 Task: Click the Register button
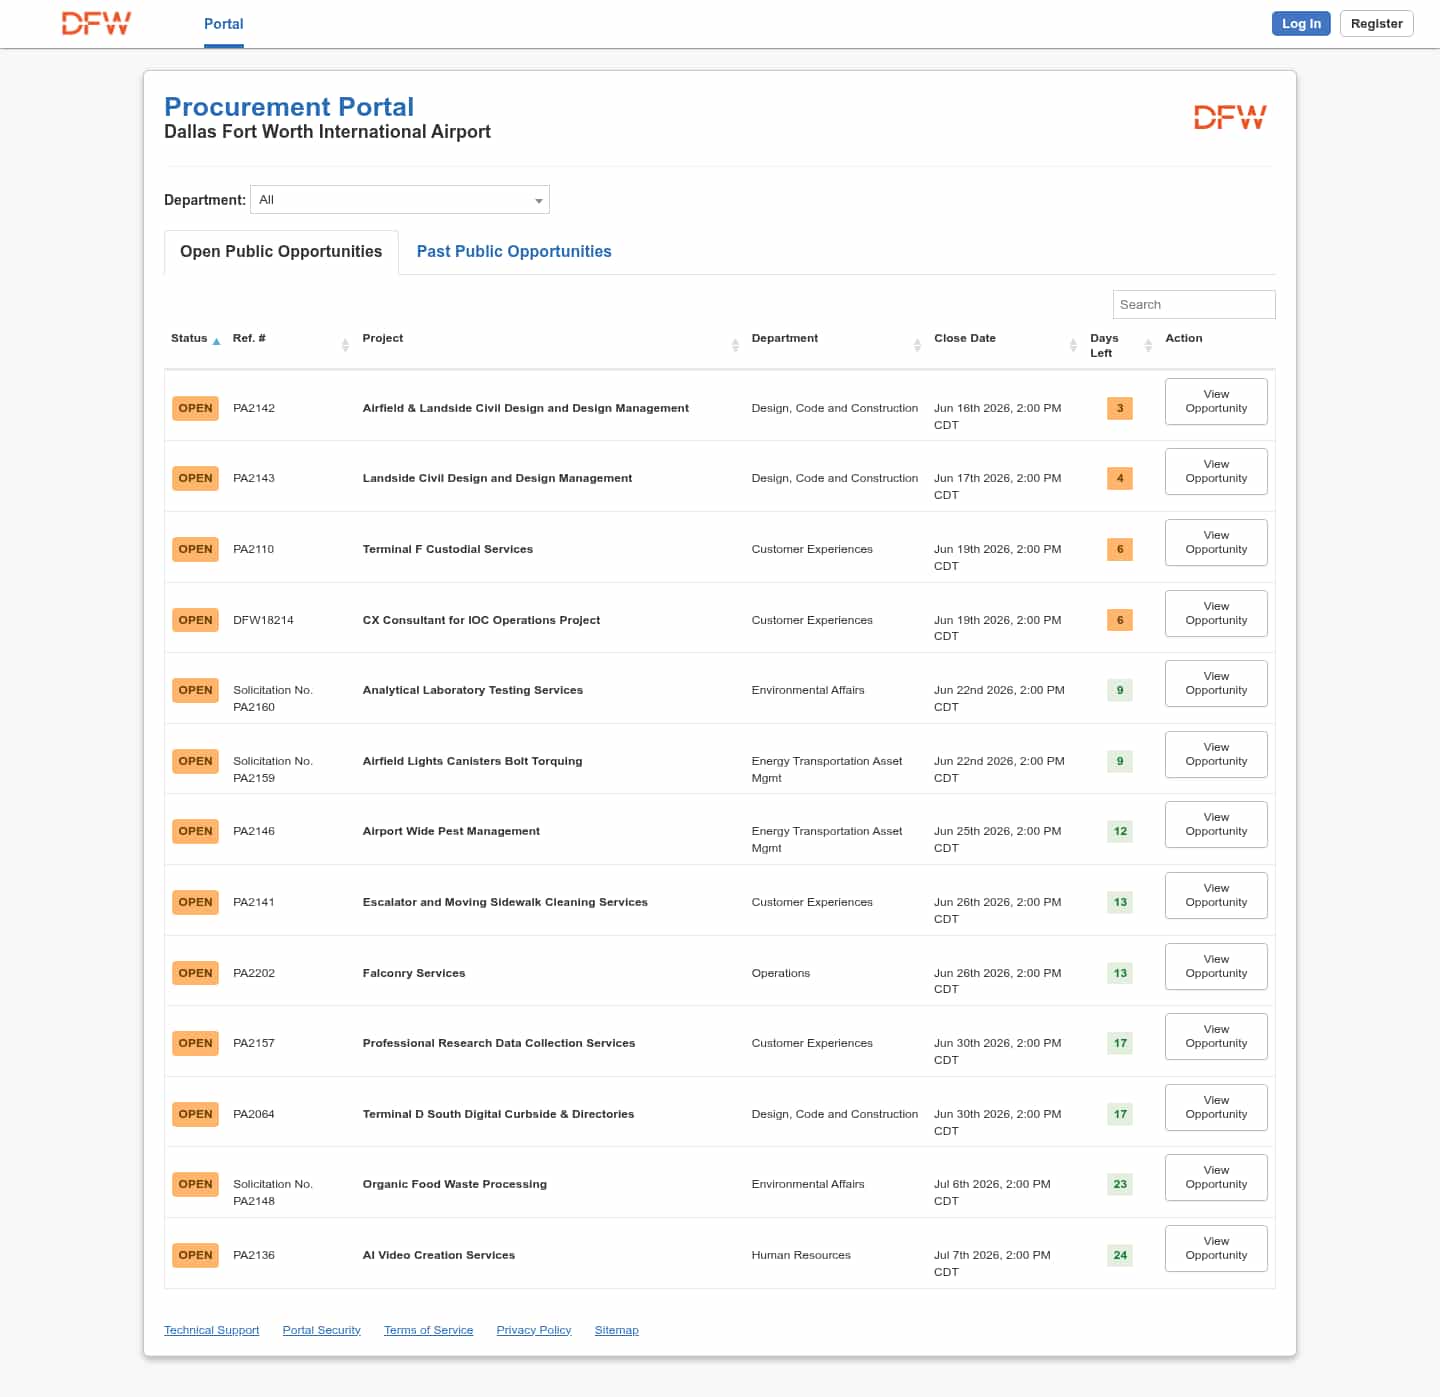point(1376,24)
